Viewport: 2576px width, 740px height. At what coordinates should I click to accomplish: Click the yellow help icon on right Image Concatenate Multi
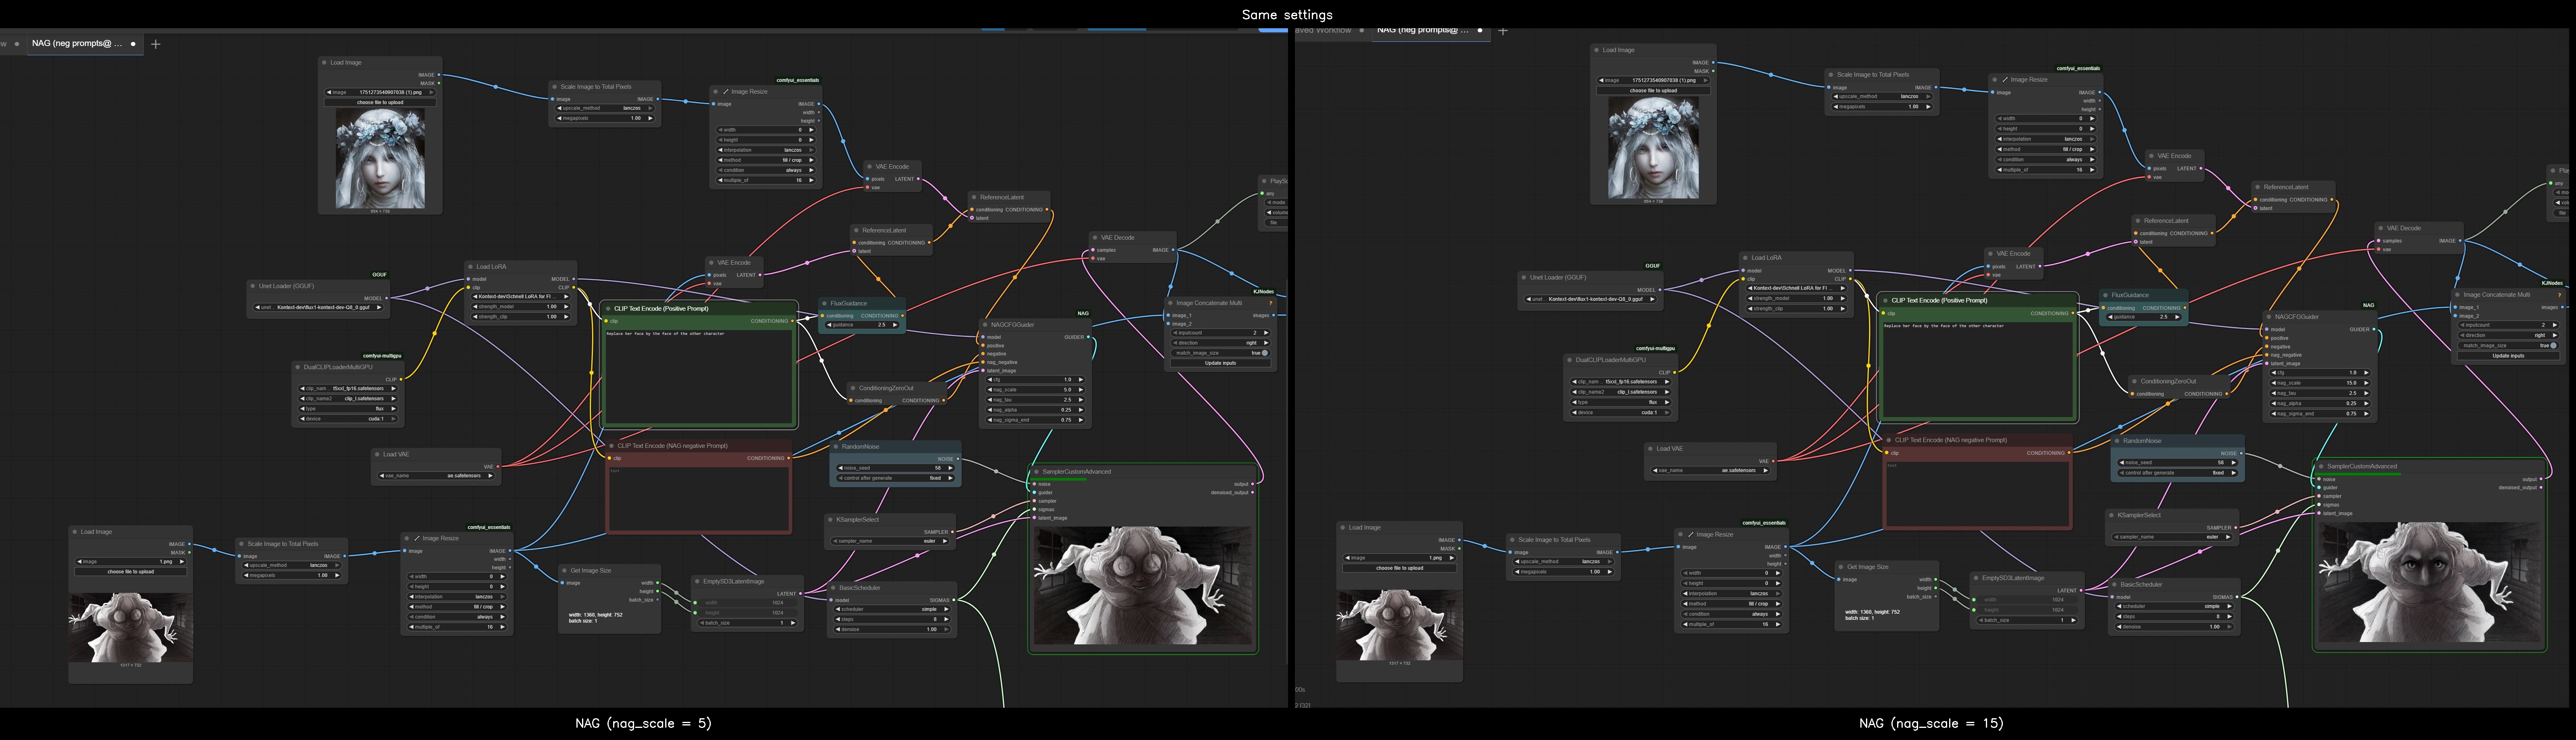click(x=2559, y=295)
